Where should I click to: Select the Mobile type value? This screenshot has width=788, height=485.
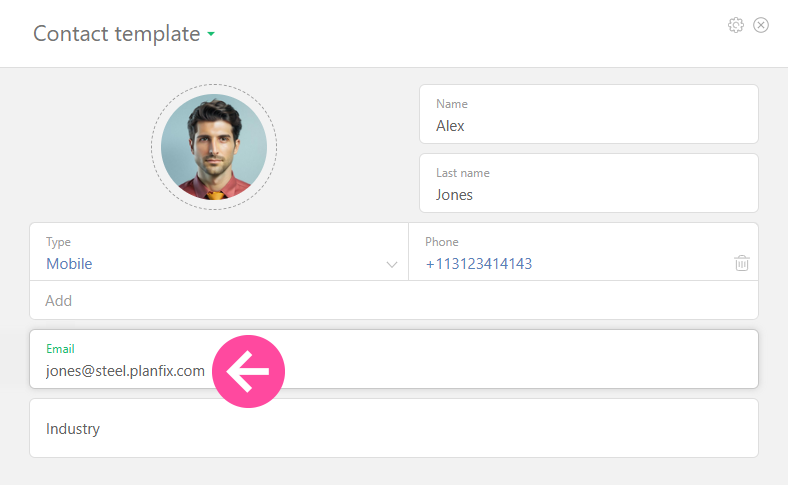69,264
